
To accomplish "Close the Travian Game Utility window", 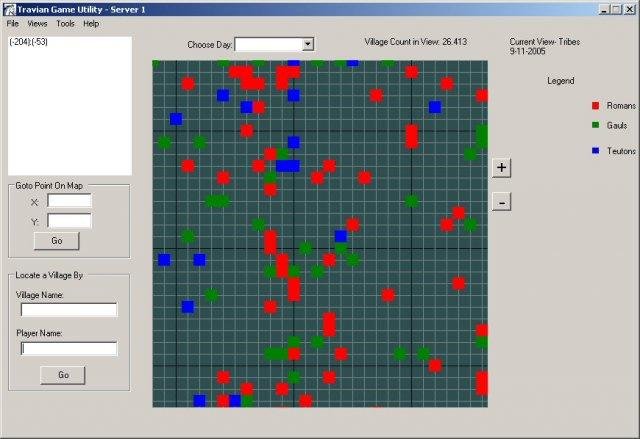I will [629, 9].
